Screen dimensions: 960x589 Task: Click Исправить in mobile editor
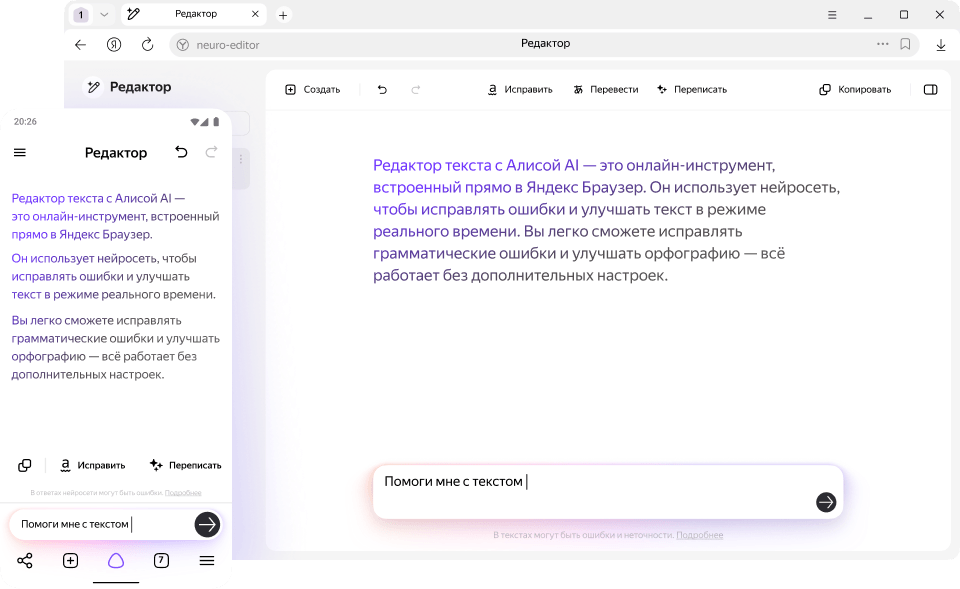coord(92,465)
